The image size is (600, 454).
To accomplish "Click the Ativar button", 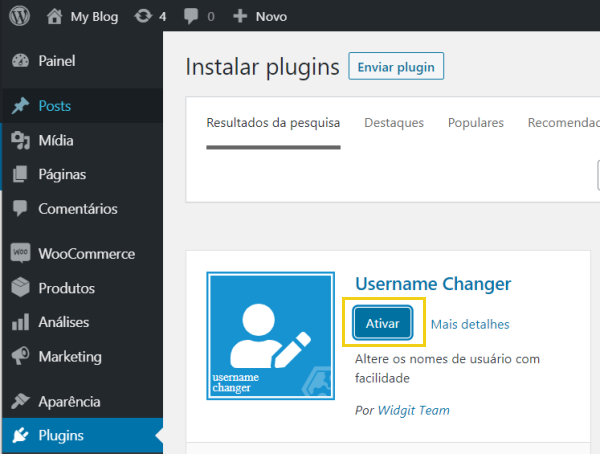I will (383, 323).
